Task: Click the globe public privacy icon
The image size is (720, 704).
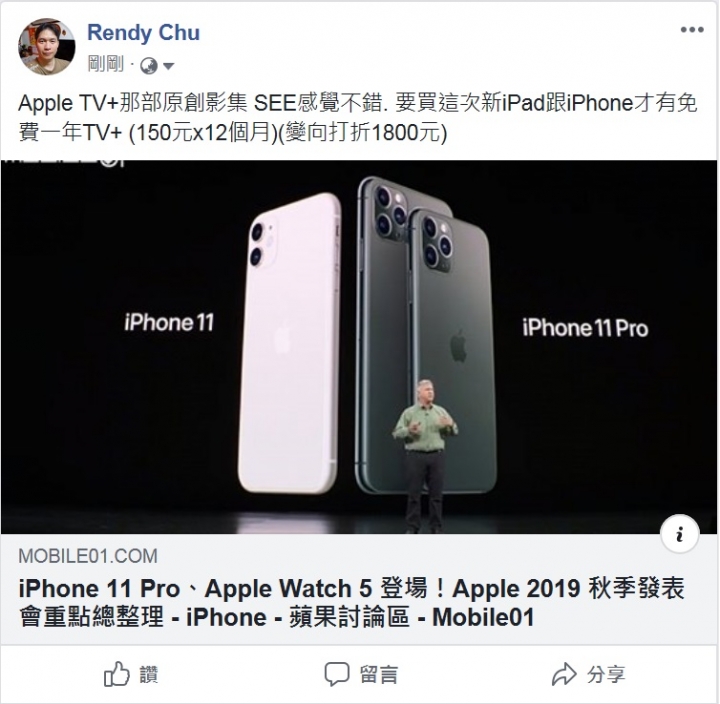Action: tap(149, 66)
